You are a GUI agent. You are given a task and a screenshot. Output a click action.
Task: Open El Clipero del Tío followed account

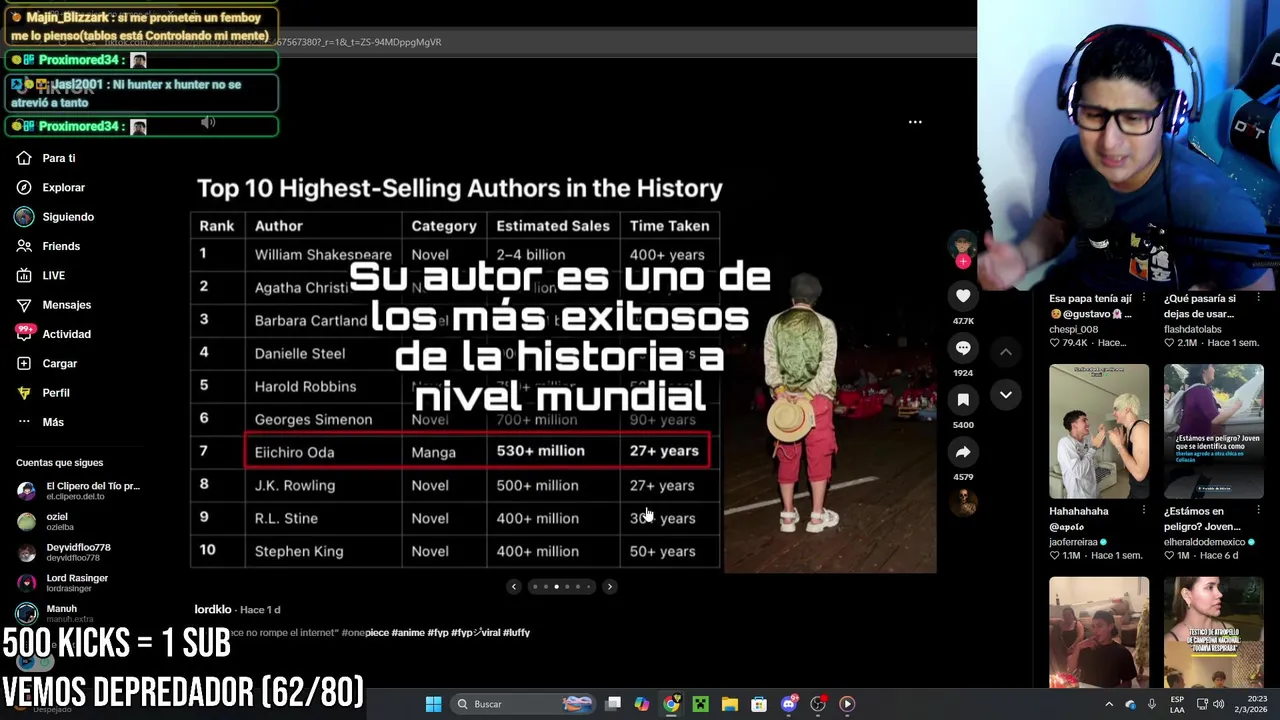78,490
